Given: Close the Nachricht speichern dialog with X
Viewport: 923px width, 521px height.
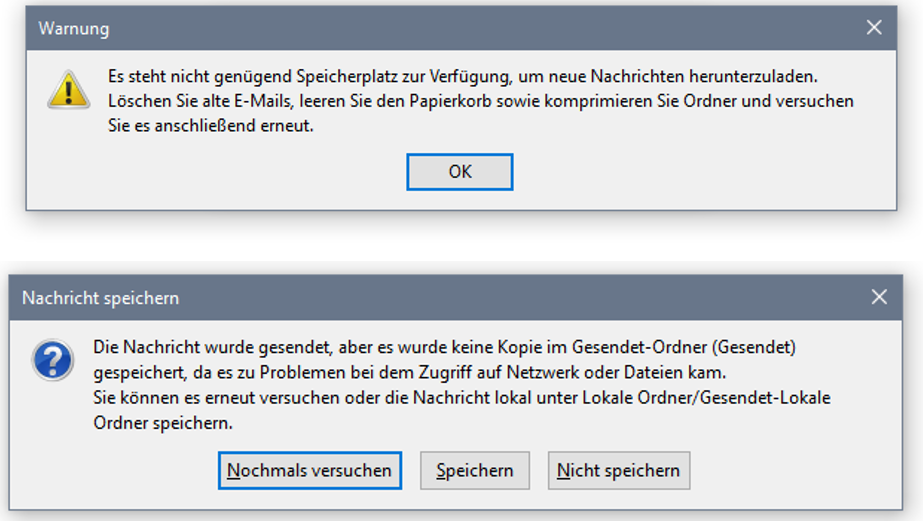Looking at the screenshot, I should pos(879,297).
